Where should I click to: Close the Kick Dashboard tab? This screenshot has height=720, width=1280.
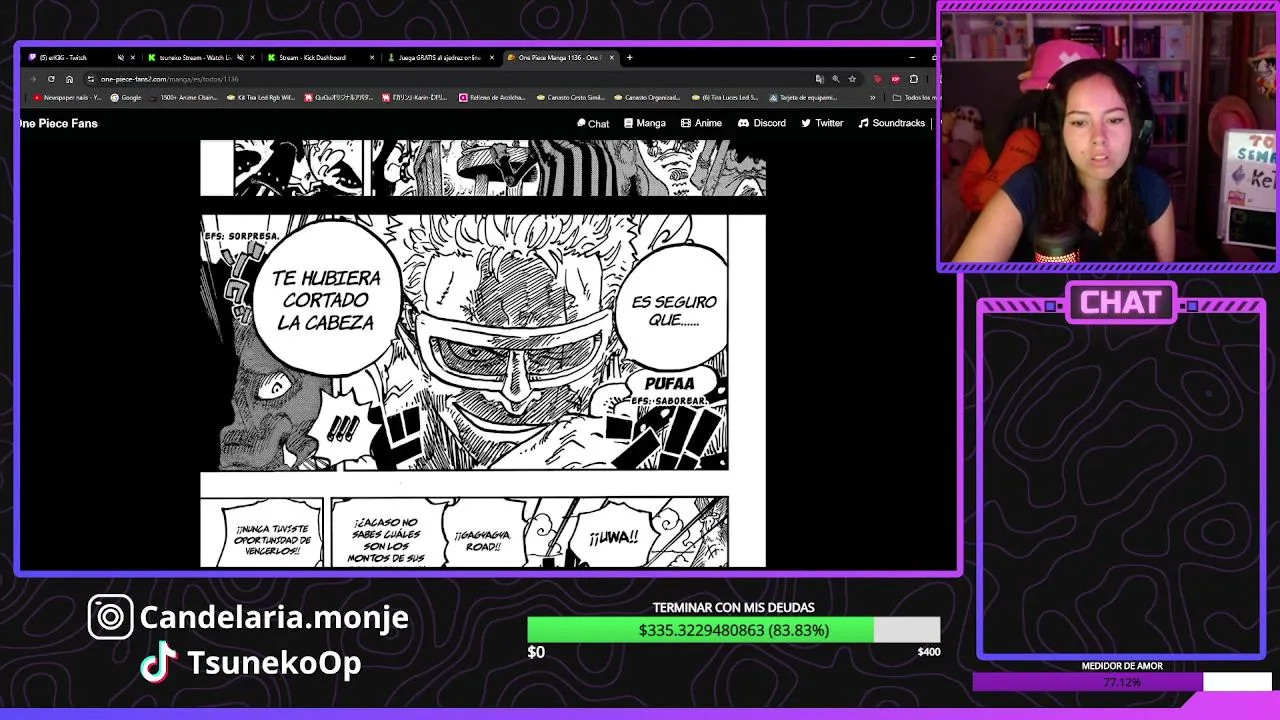click(x=372, y=58)
